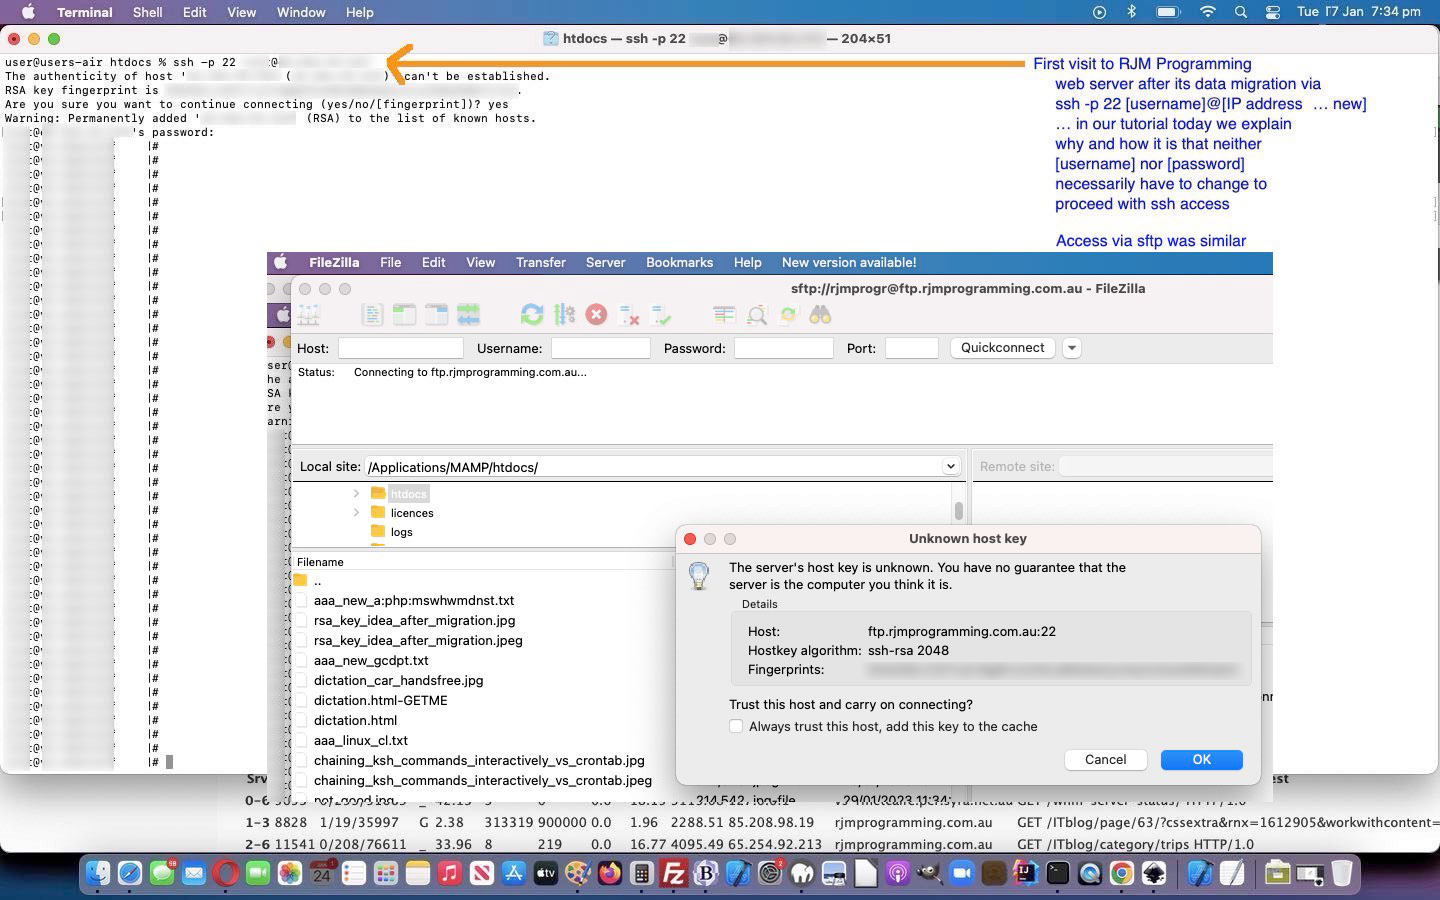Select dictation.html-GETME file
The image size is (1440, 900).
(x=380, y=700)
